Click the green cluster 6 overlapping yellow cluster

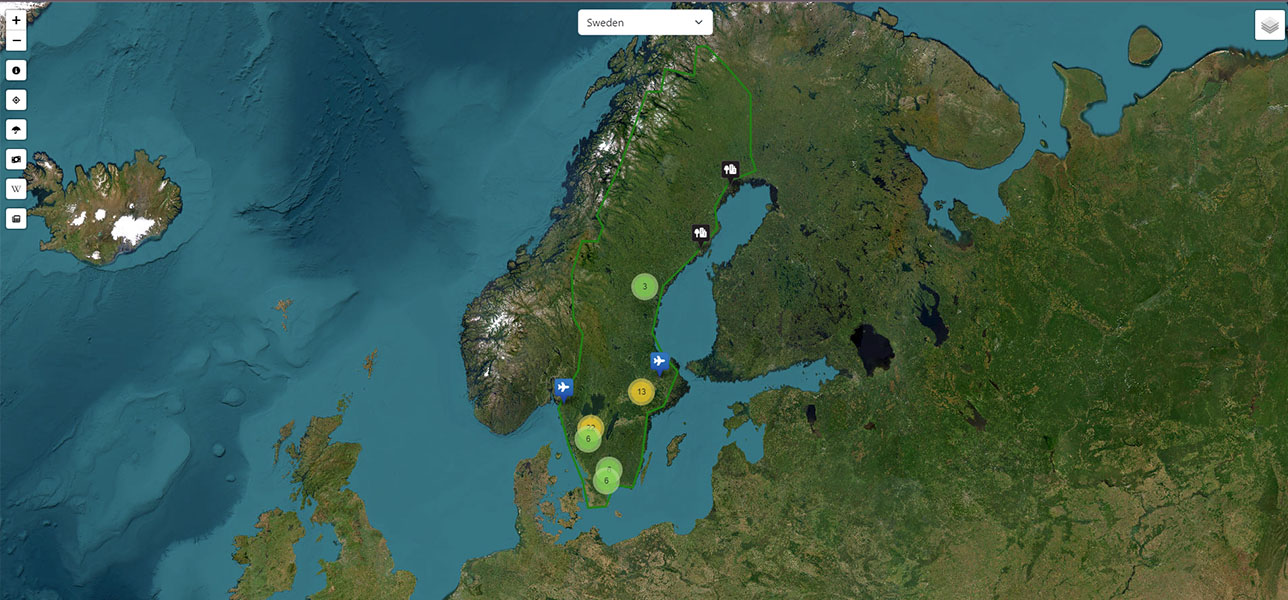588,440
